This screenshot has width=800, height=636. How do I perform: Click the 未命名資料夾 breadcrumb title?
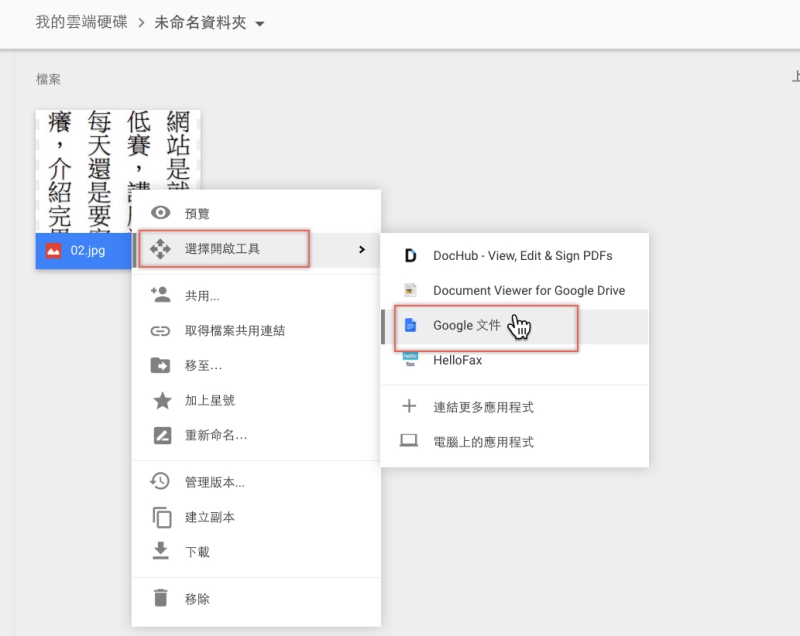201,23
